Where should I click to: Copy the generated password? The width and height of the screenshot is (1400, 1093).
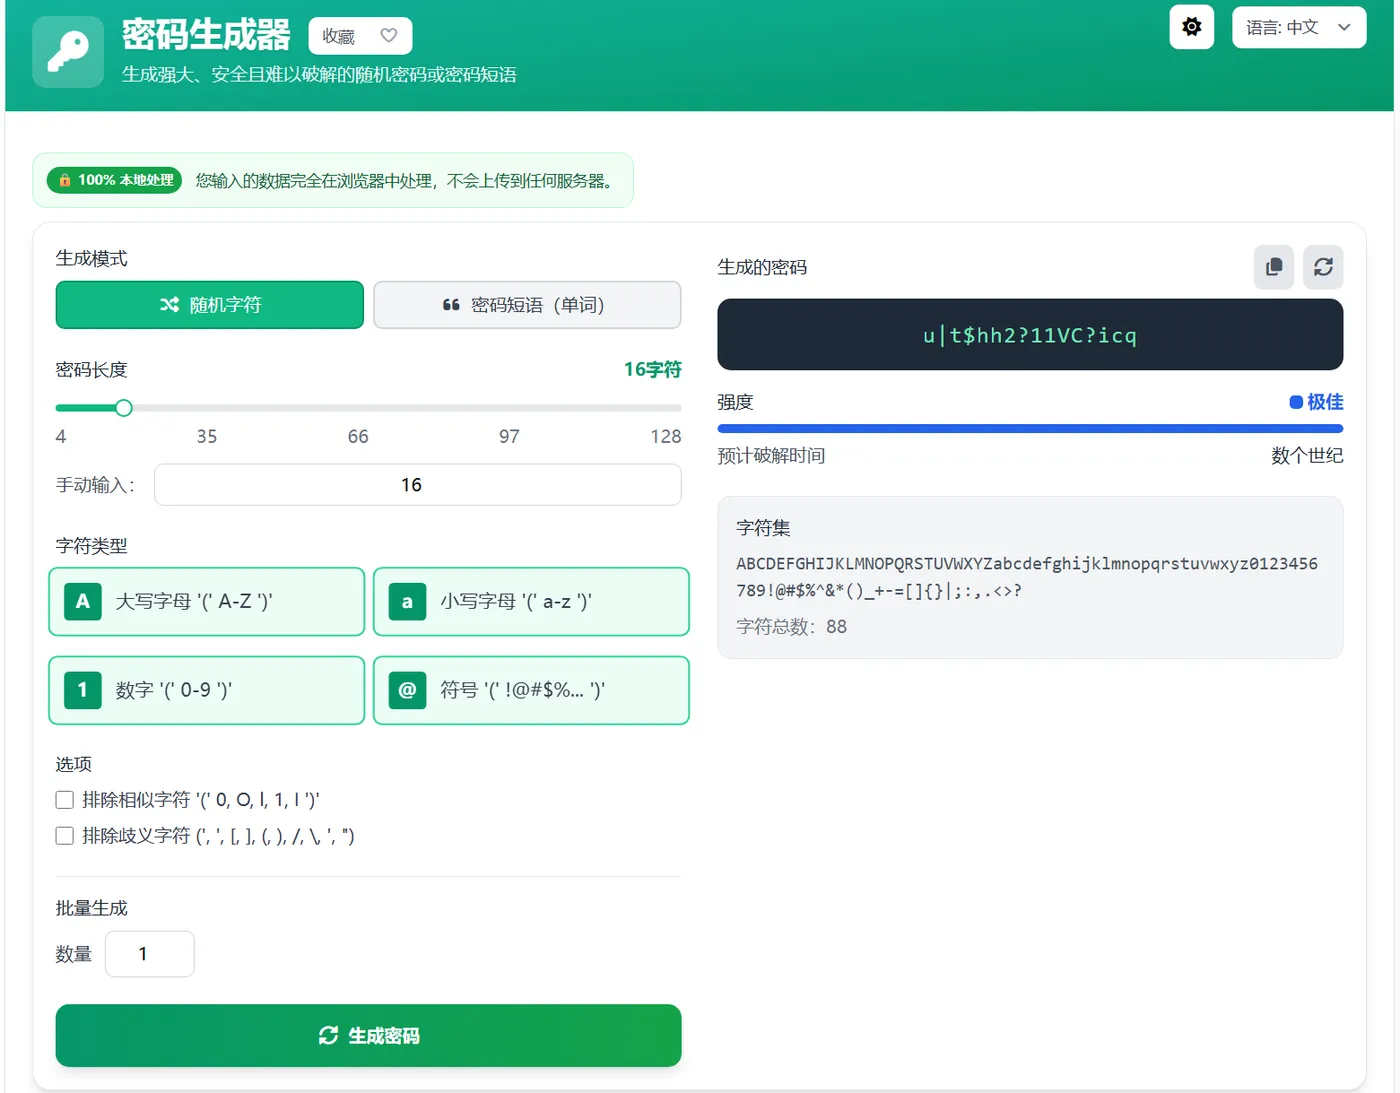click(x=1273, y=267)
